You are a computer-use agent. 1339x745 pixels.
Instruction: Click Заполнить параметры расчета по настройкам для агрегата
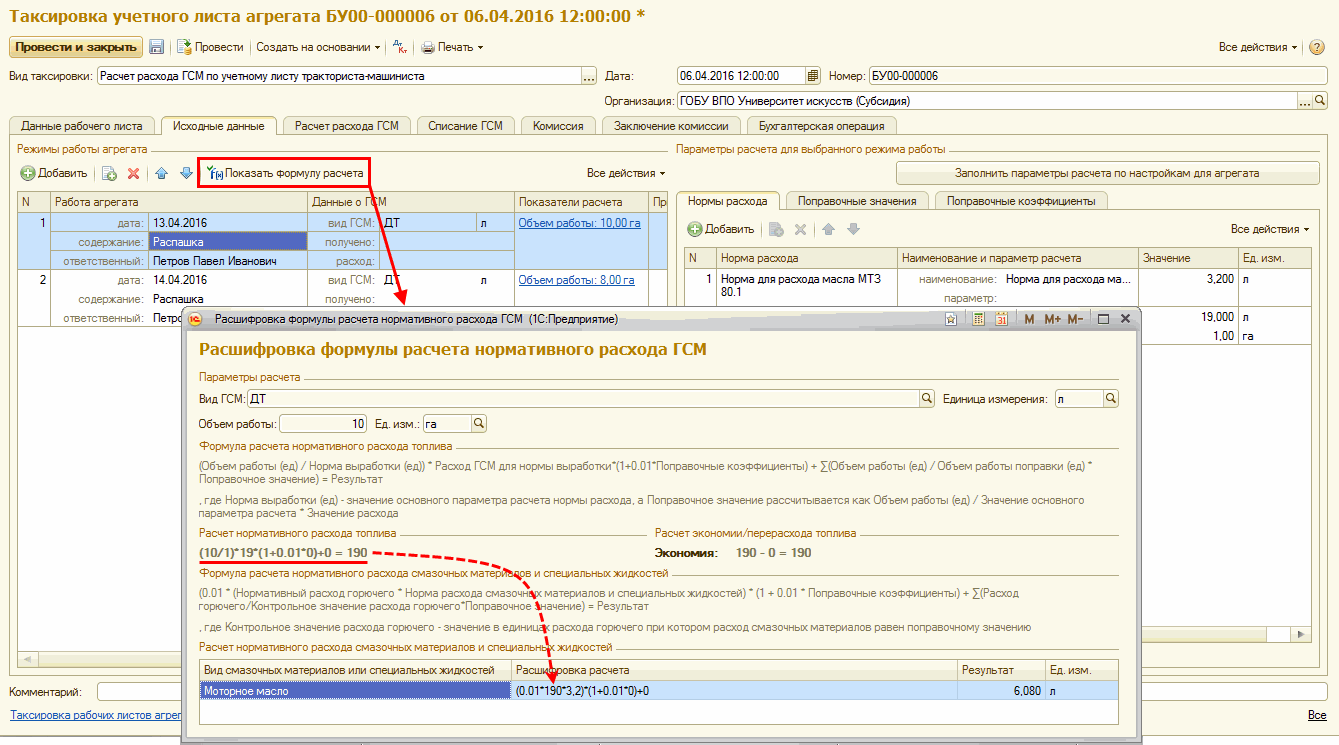tap(1106, 173)
